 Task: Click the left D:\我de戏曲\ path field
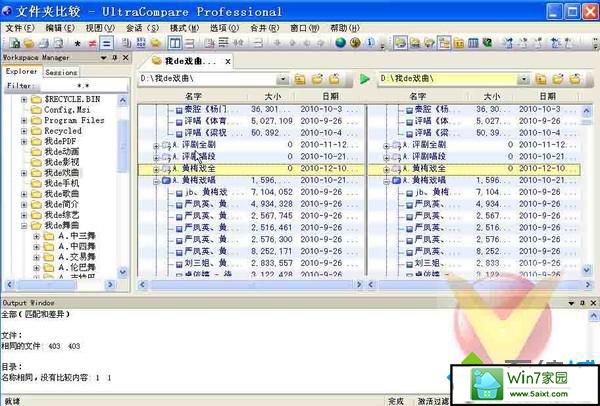coord(207,79)
